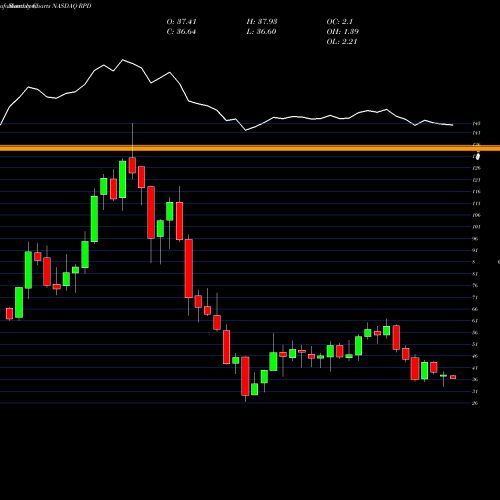
Task: Click the 'OH: 1.39' value
Action: [x=343, y=32]
